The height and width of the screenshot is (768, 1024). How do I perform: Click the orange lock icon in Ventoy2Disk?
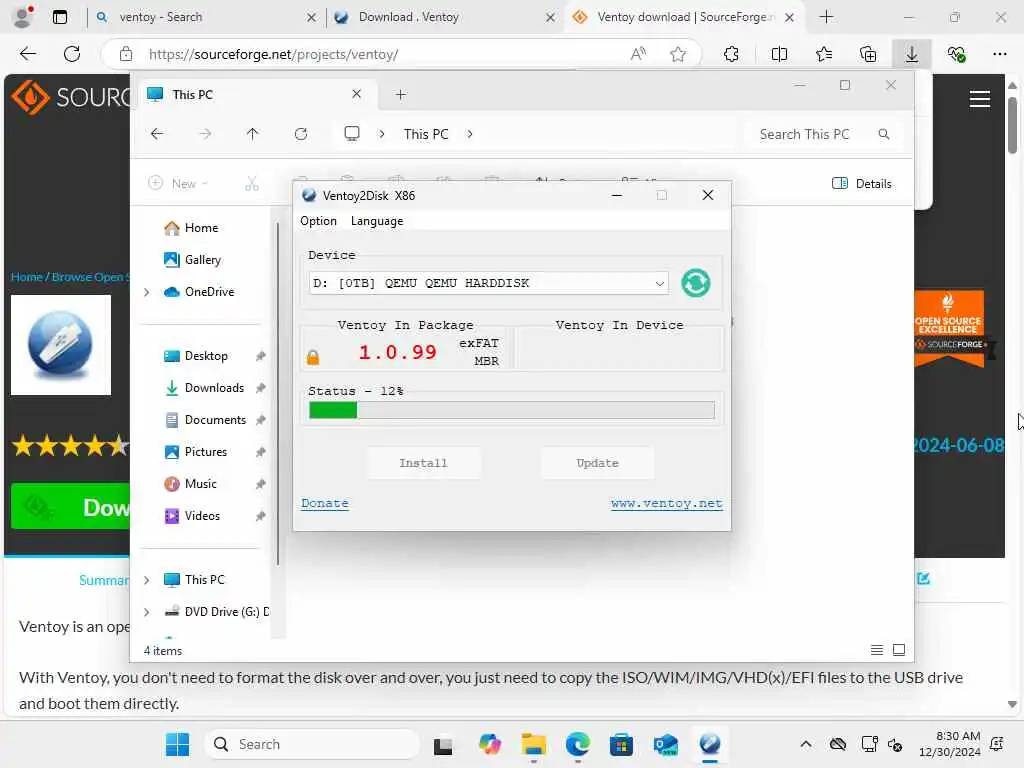click(x=313, y=357)
